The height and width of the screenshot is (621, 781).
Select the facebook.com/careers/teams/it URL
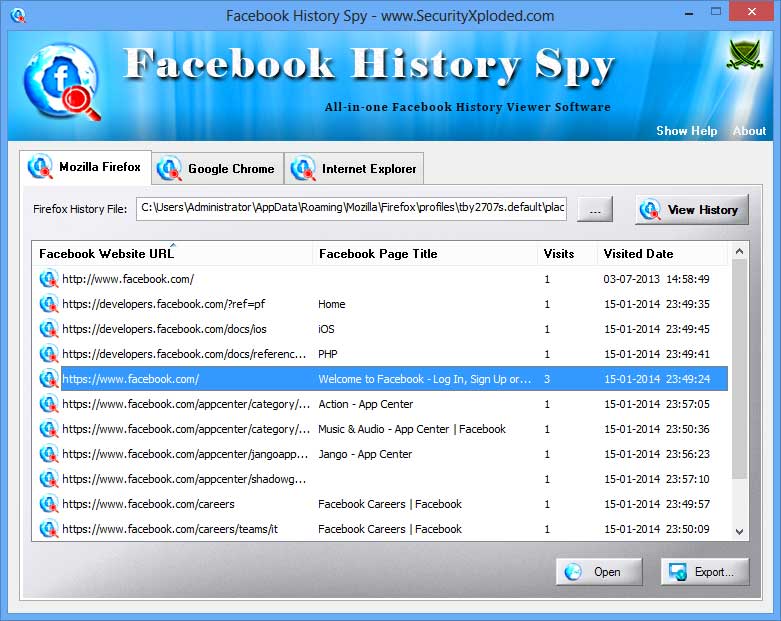[170, 529]
